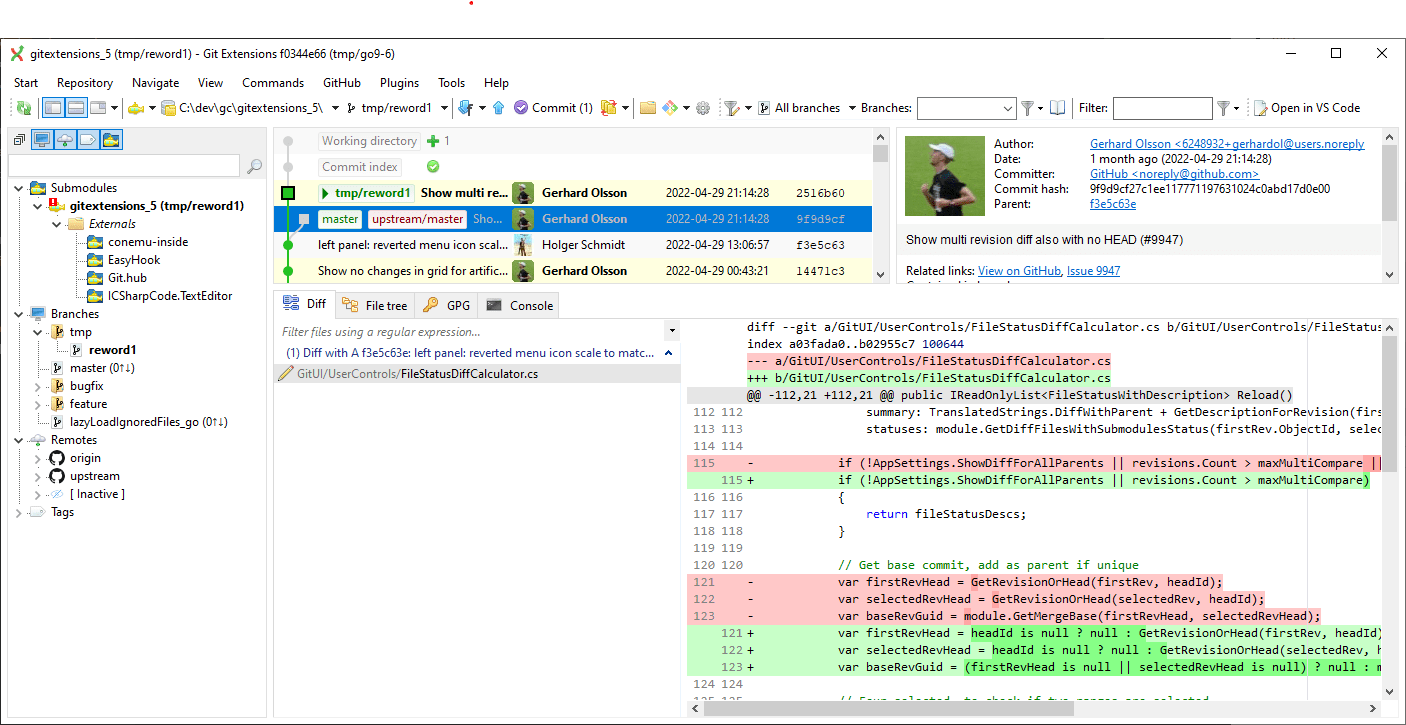Refresh the revision graph
This screenshot has height=725, width=1406.
(22, 107)
